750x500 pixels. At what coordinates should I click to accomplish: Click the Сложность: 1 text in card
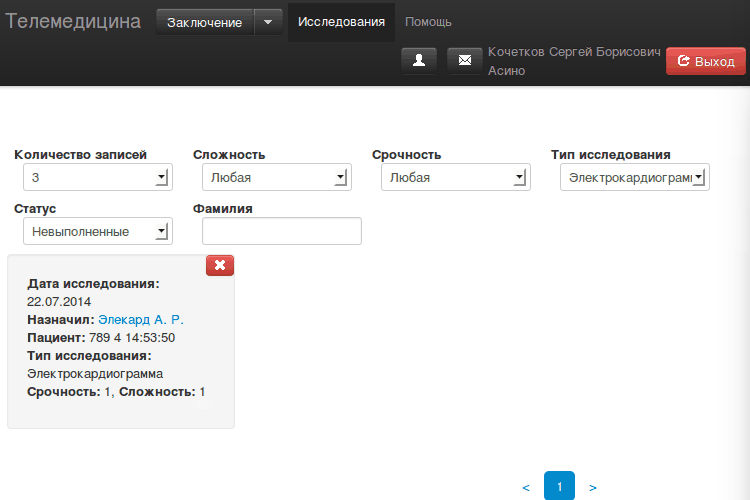pos(162,392)
